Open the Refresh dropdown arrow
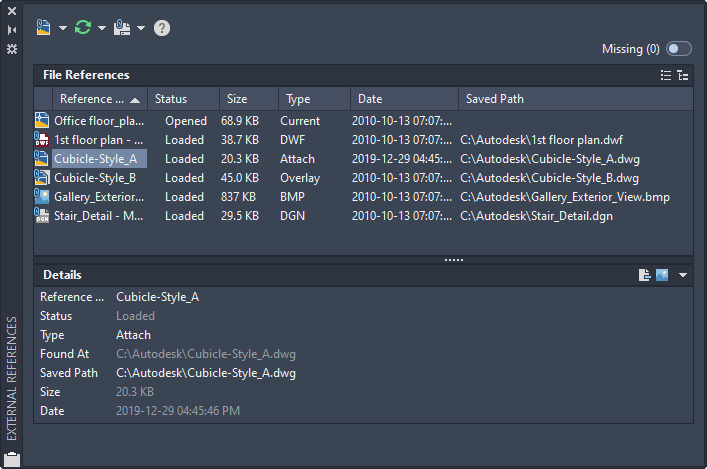 point(102,28)
